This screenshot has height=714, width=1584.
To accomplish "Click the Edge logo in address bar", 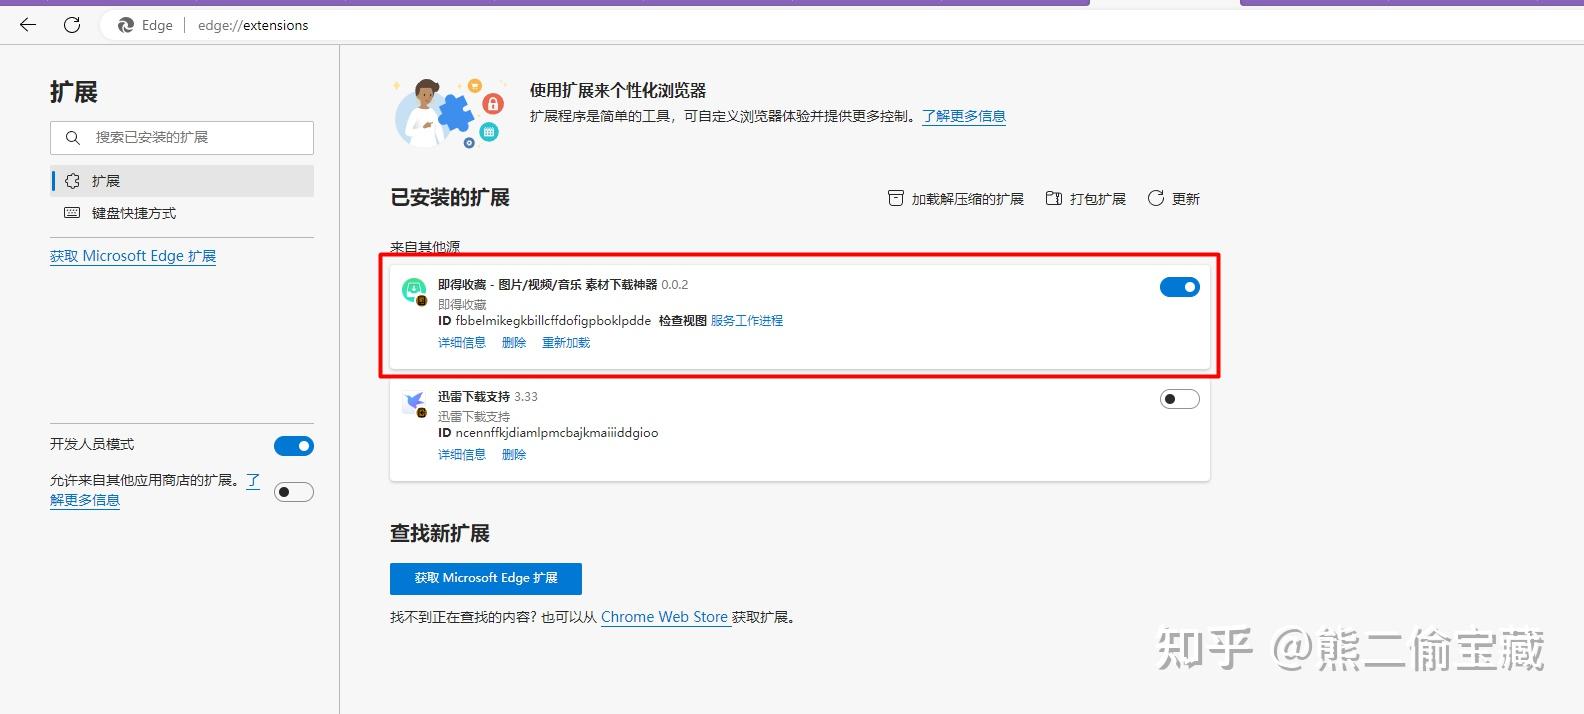I will [126, 25].
